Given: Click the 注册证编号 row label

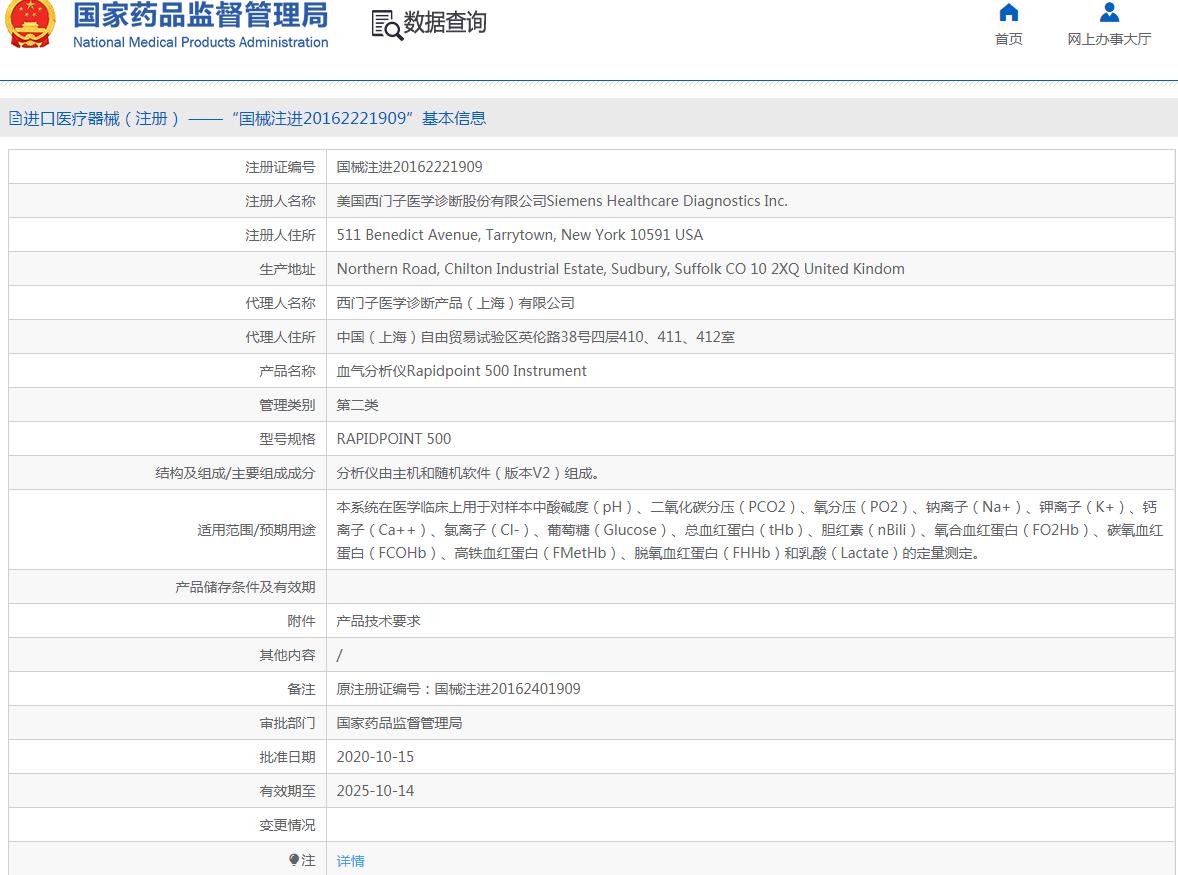Looking at the screenshot, I should tap(280, 167).
